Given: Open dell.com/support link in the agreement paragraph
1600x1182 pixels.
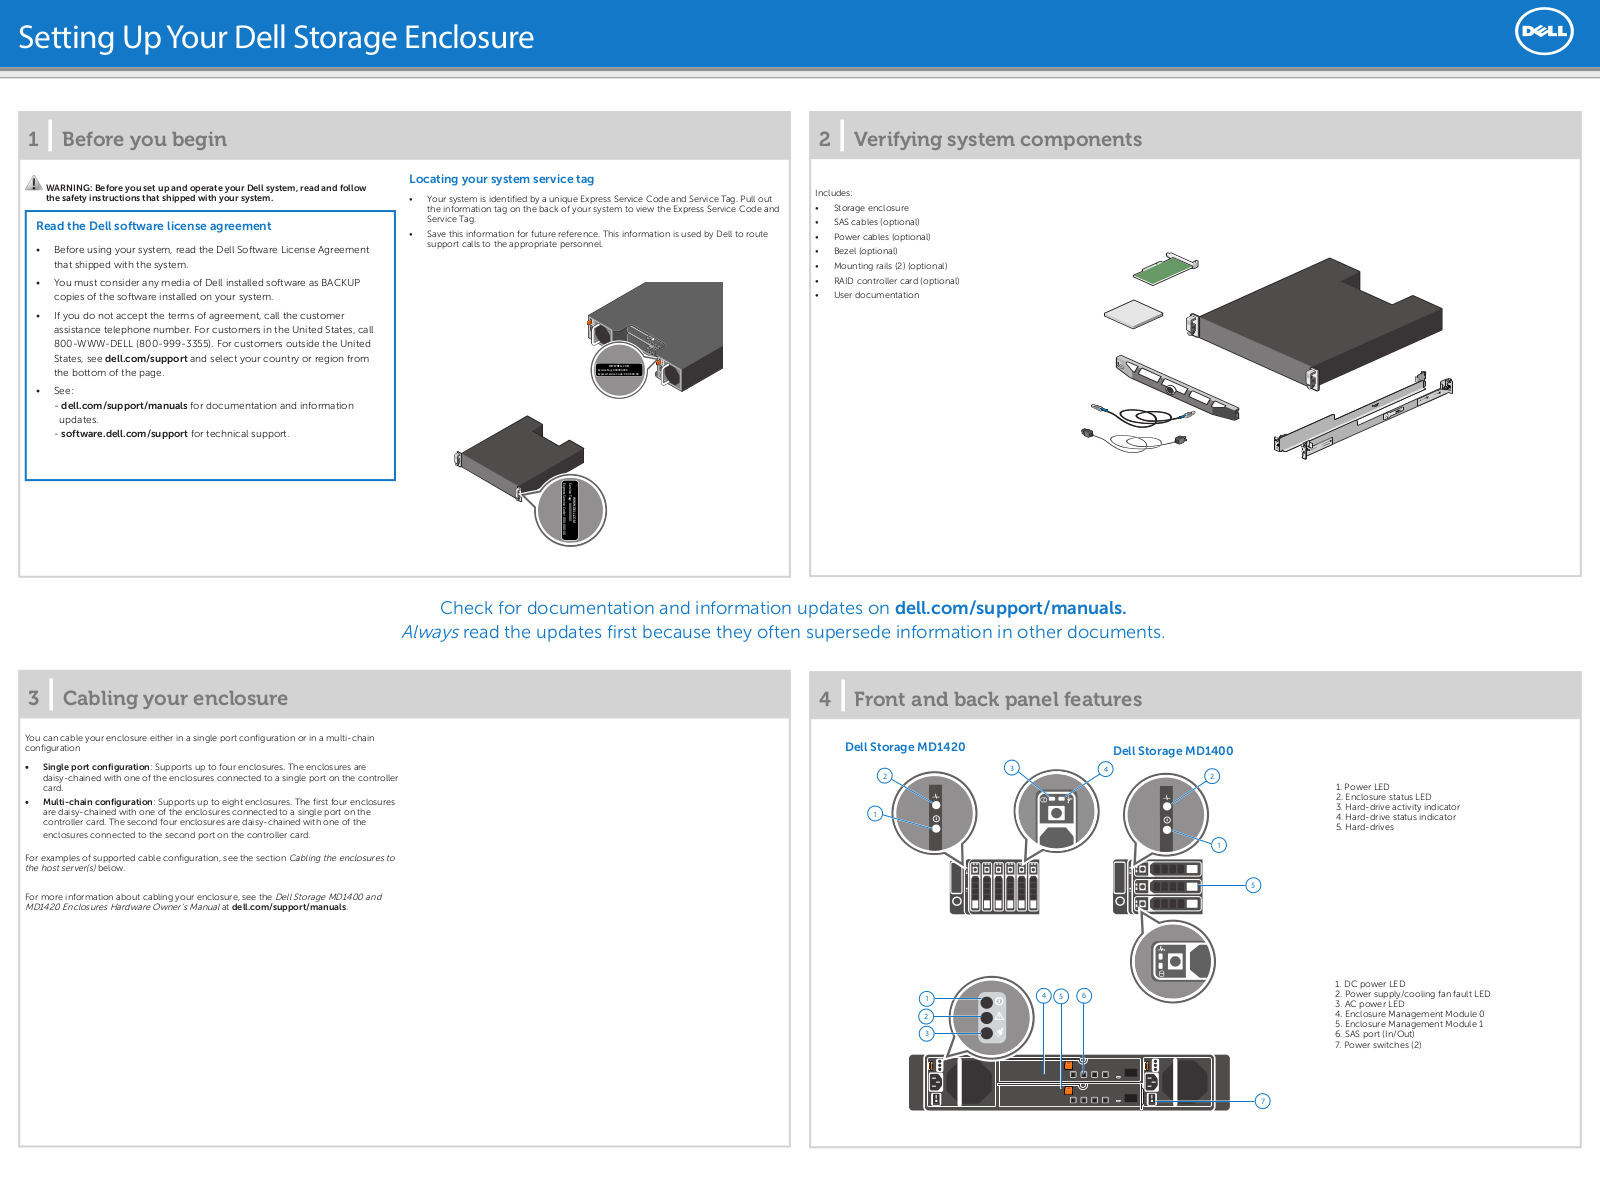Looking at the screenshot, I should click(x=146, y=359).
